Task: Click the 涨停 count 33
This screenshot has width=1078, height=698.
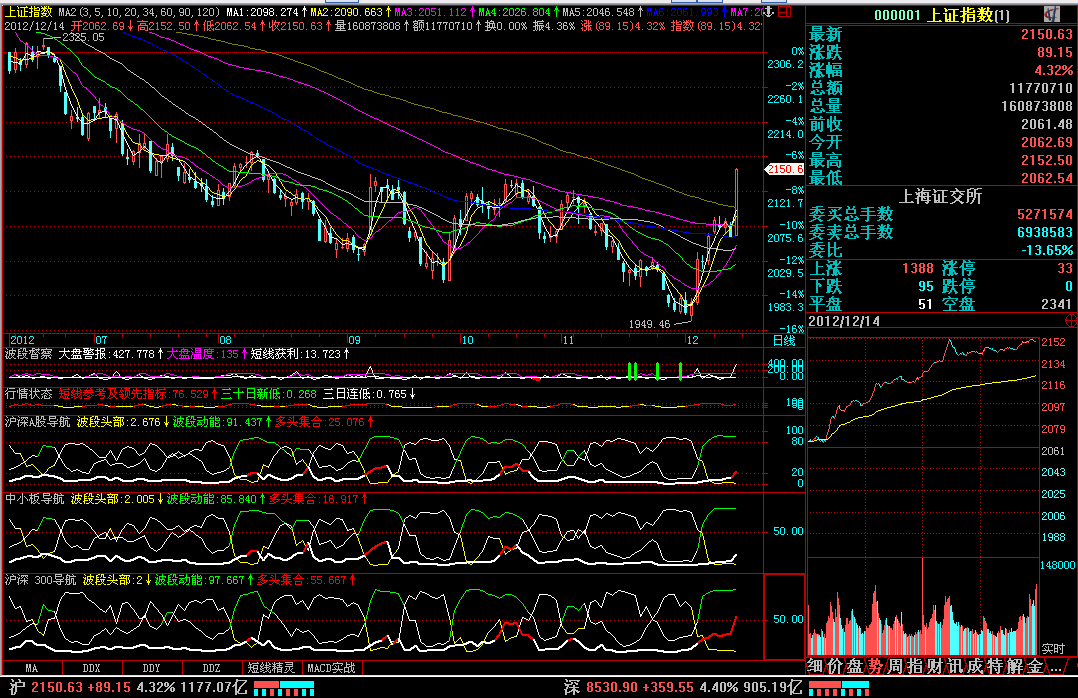Action: pos(1065,268)
